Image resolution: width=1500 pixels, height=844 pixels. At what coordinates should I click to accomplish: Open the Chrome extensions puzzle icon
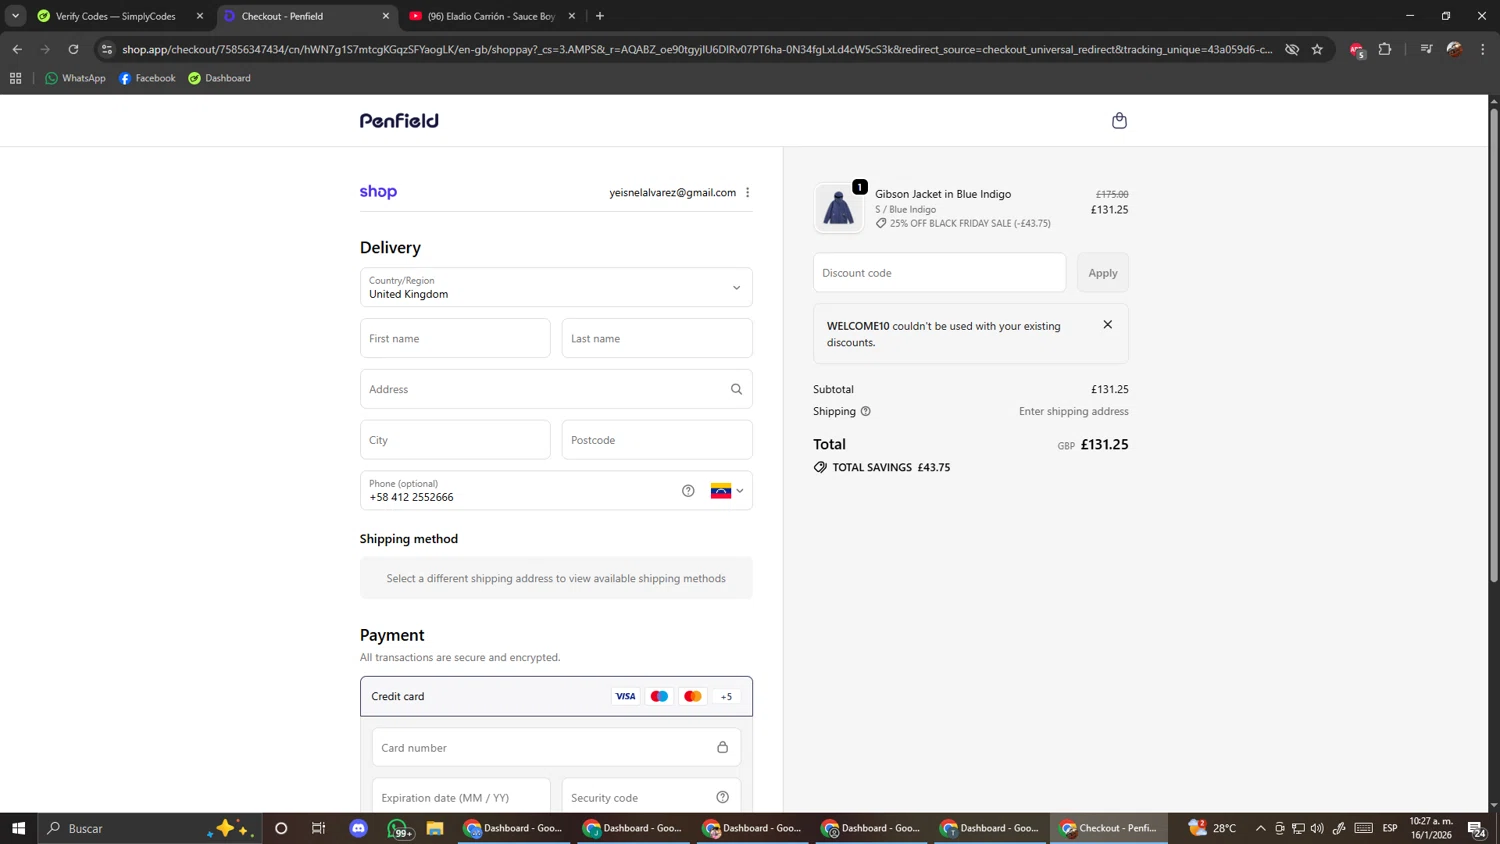(x=1385, y=49)
